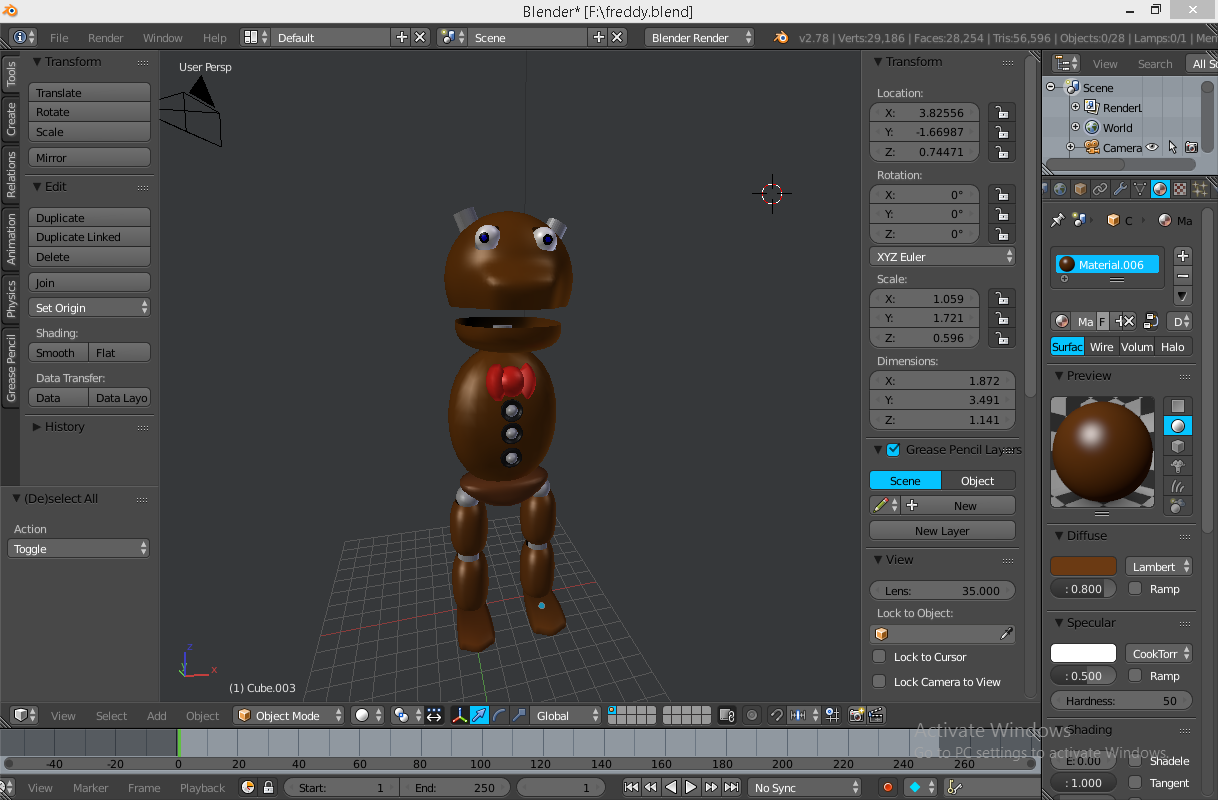
Task: Toggle Camera selectability cursor in outliner
Action: pyautogui.click(x=1172, y=147)
